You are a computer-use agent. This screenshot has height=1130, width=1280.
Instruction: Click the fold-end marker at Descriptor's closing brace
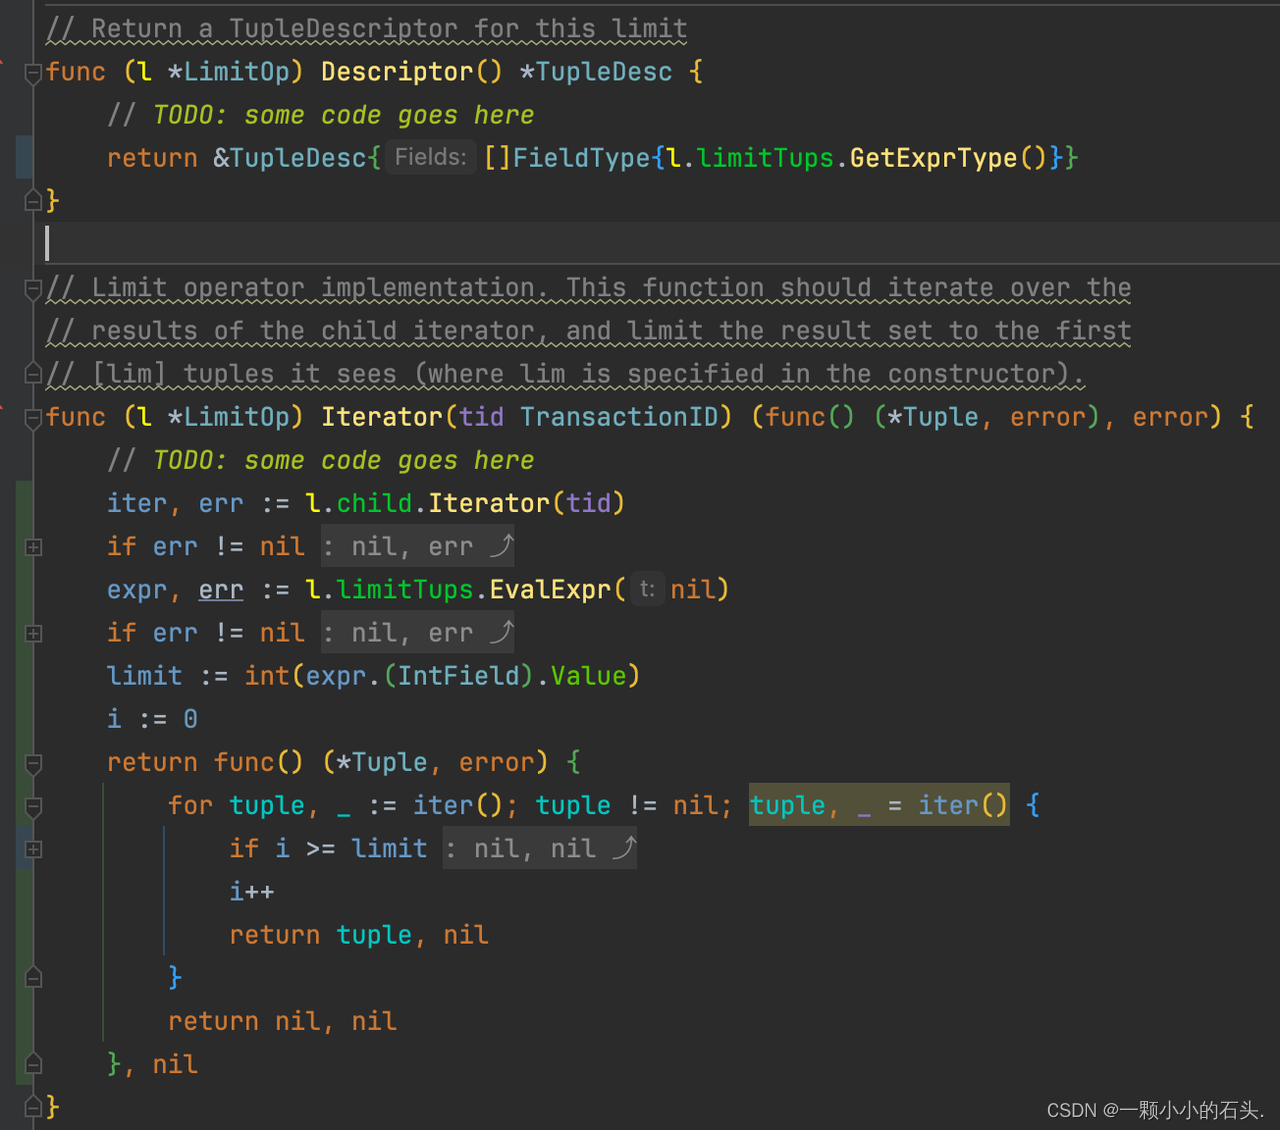[x=33, y=201]
